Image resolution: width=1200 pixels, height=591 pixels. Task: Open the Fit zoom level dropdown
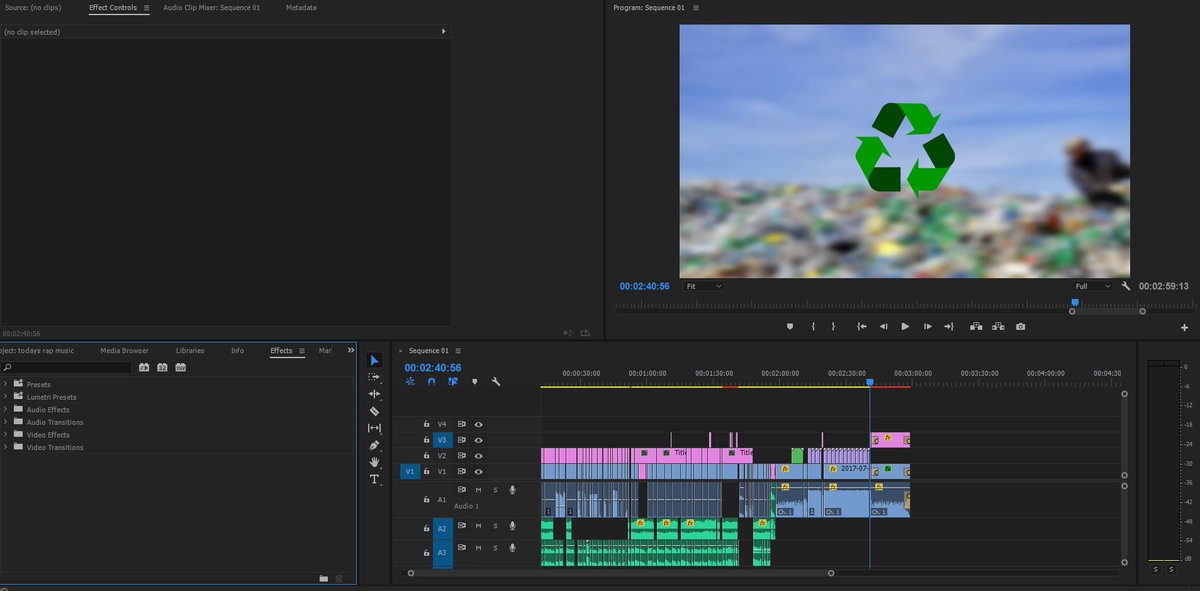pos(704,286)
